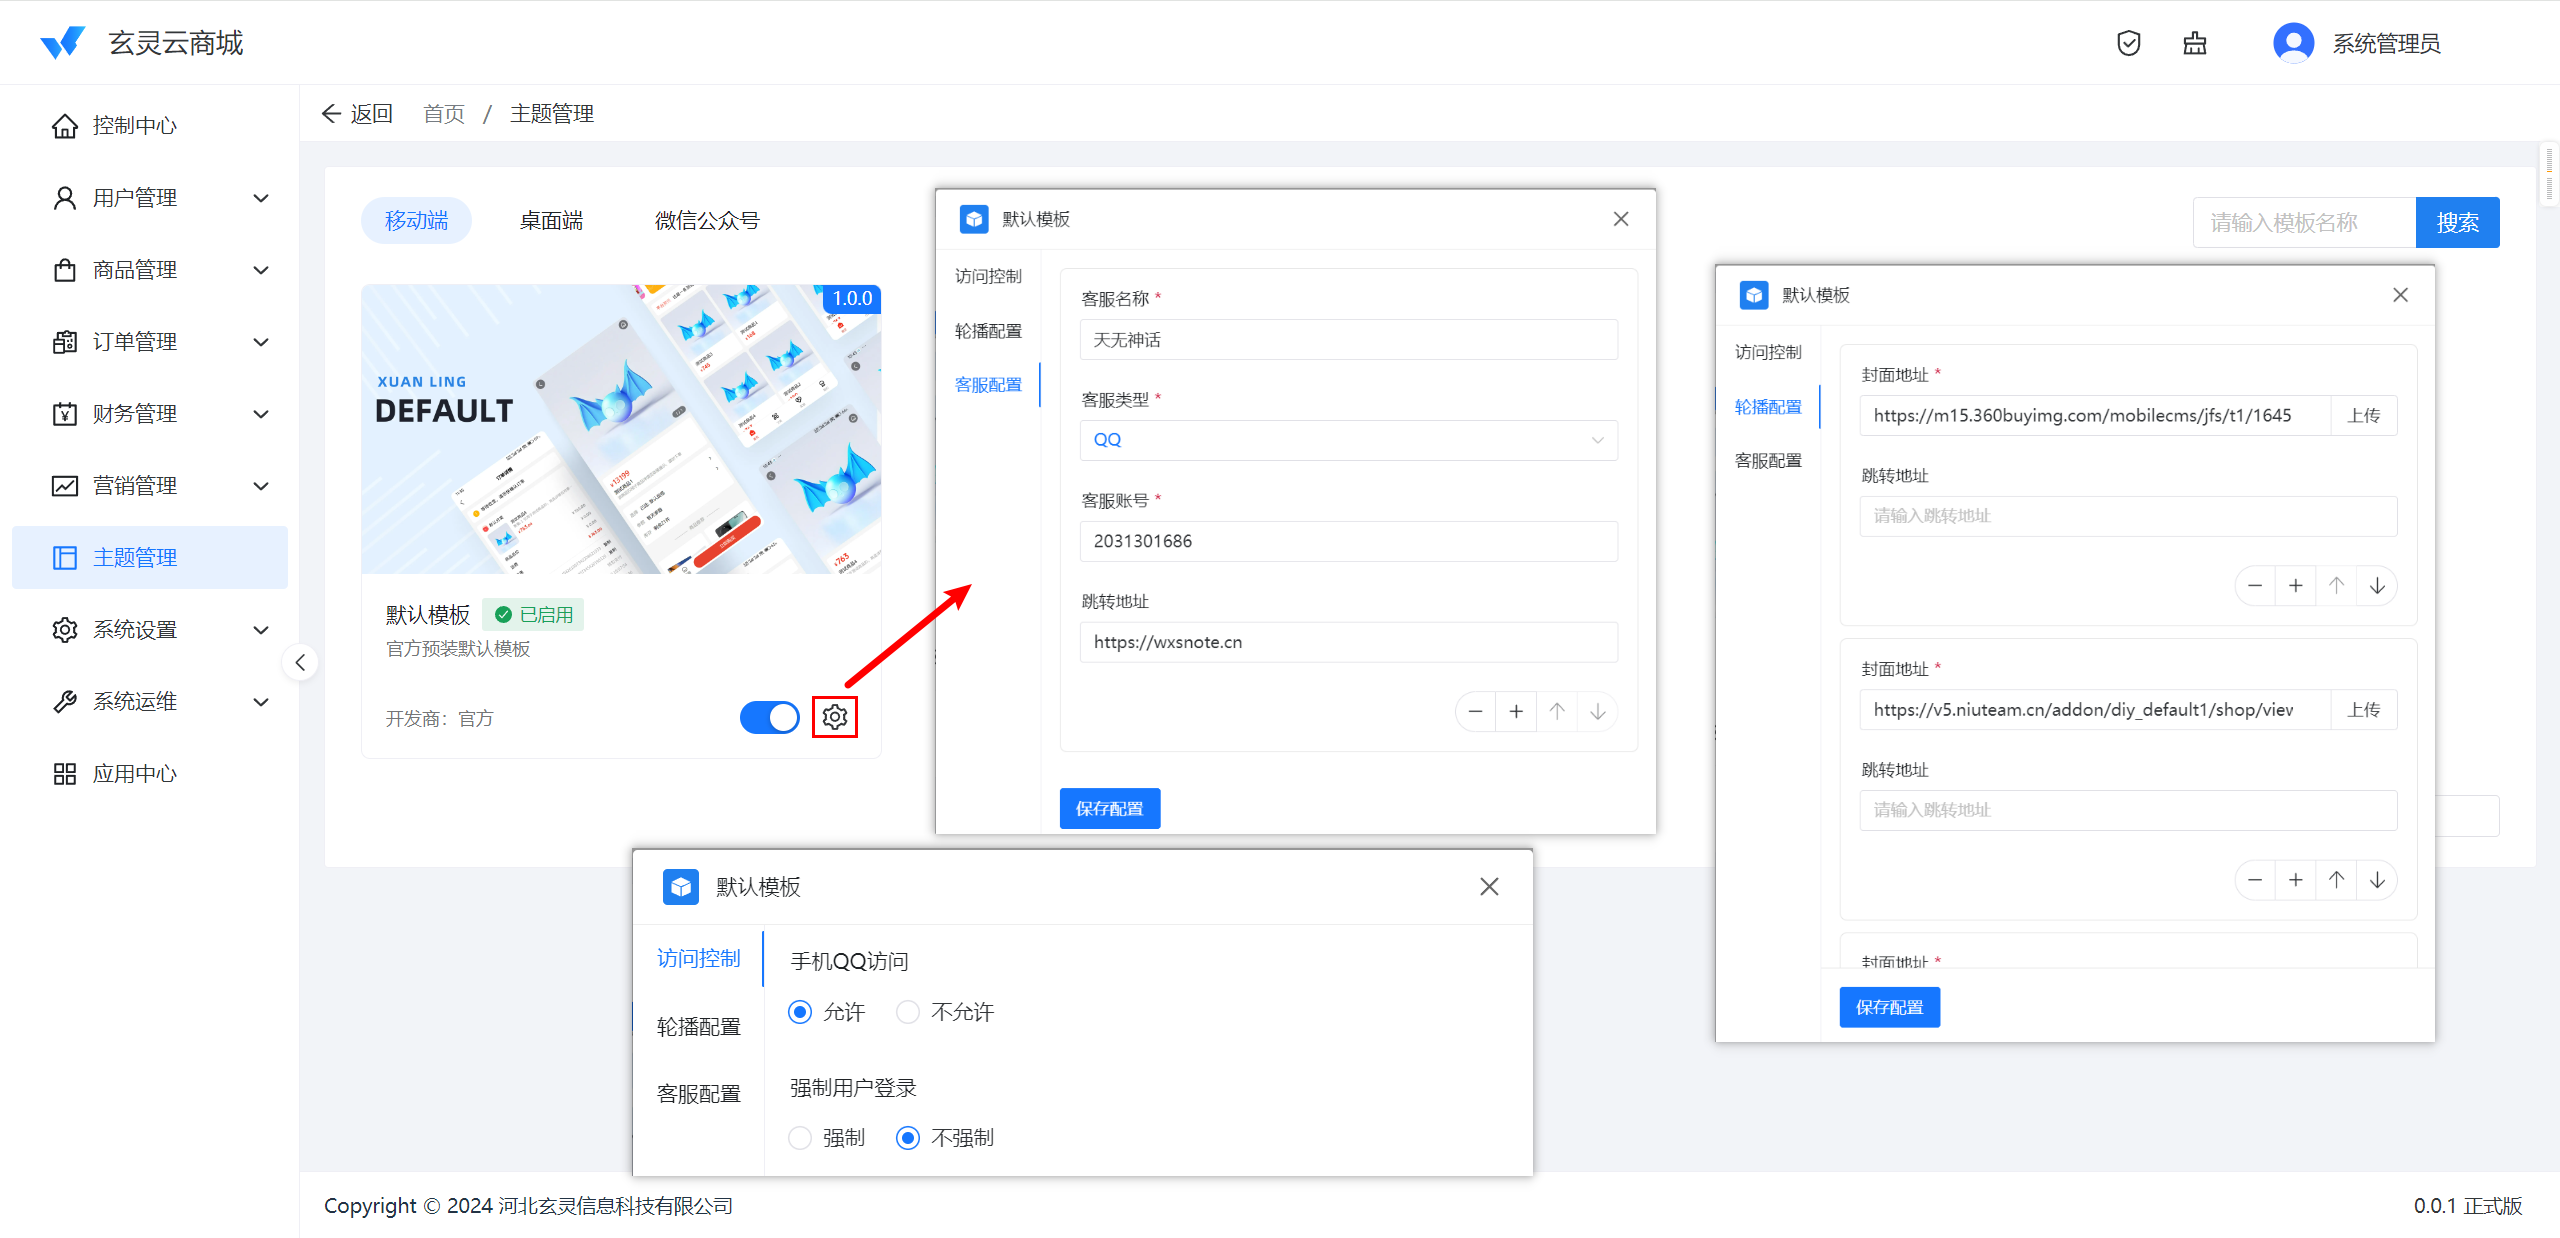Image resolution: width=2560 pixels, height=1238 pixels.
Task: Collapse the sidebar with the left chevron
Action: pyautogui.click(x=300, y=662)
